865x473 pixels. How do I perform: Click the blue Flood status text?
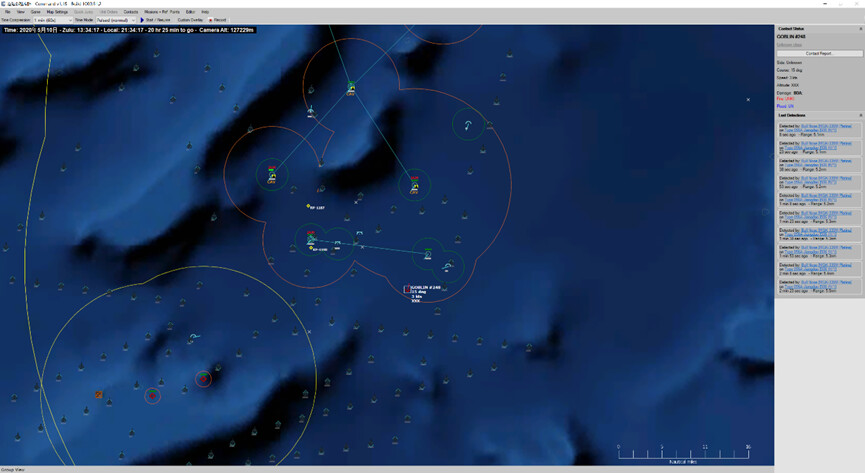point(785,106)
